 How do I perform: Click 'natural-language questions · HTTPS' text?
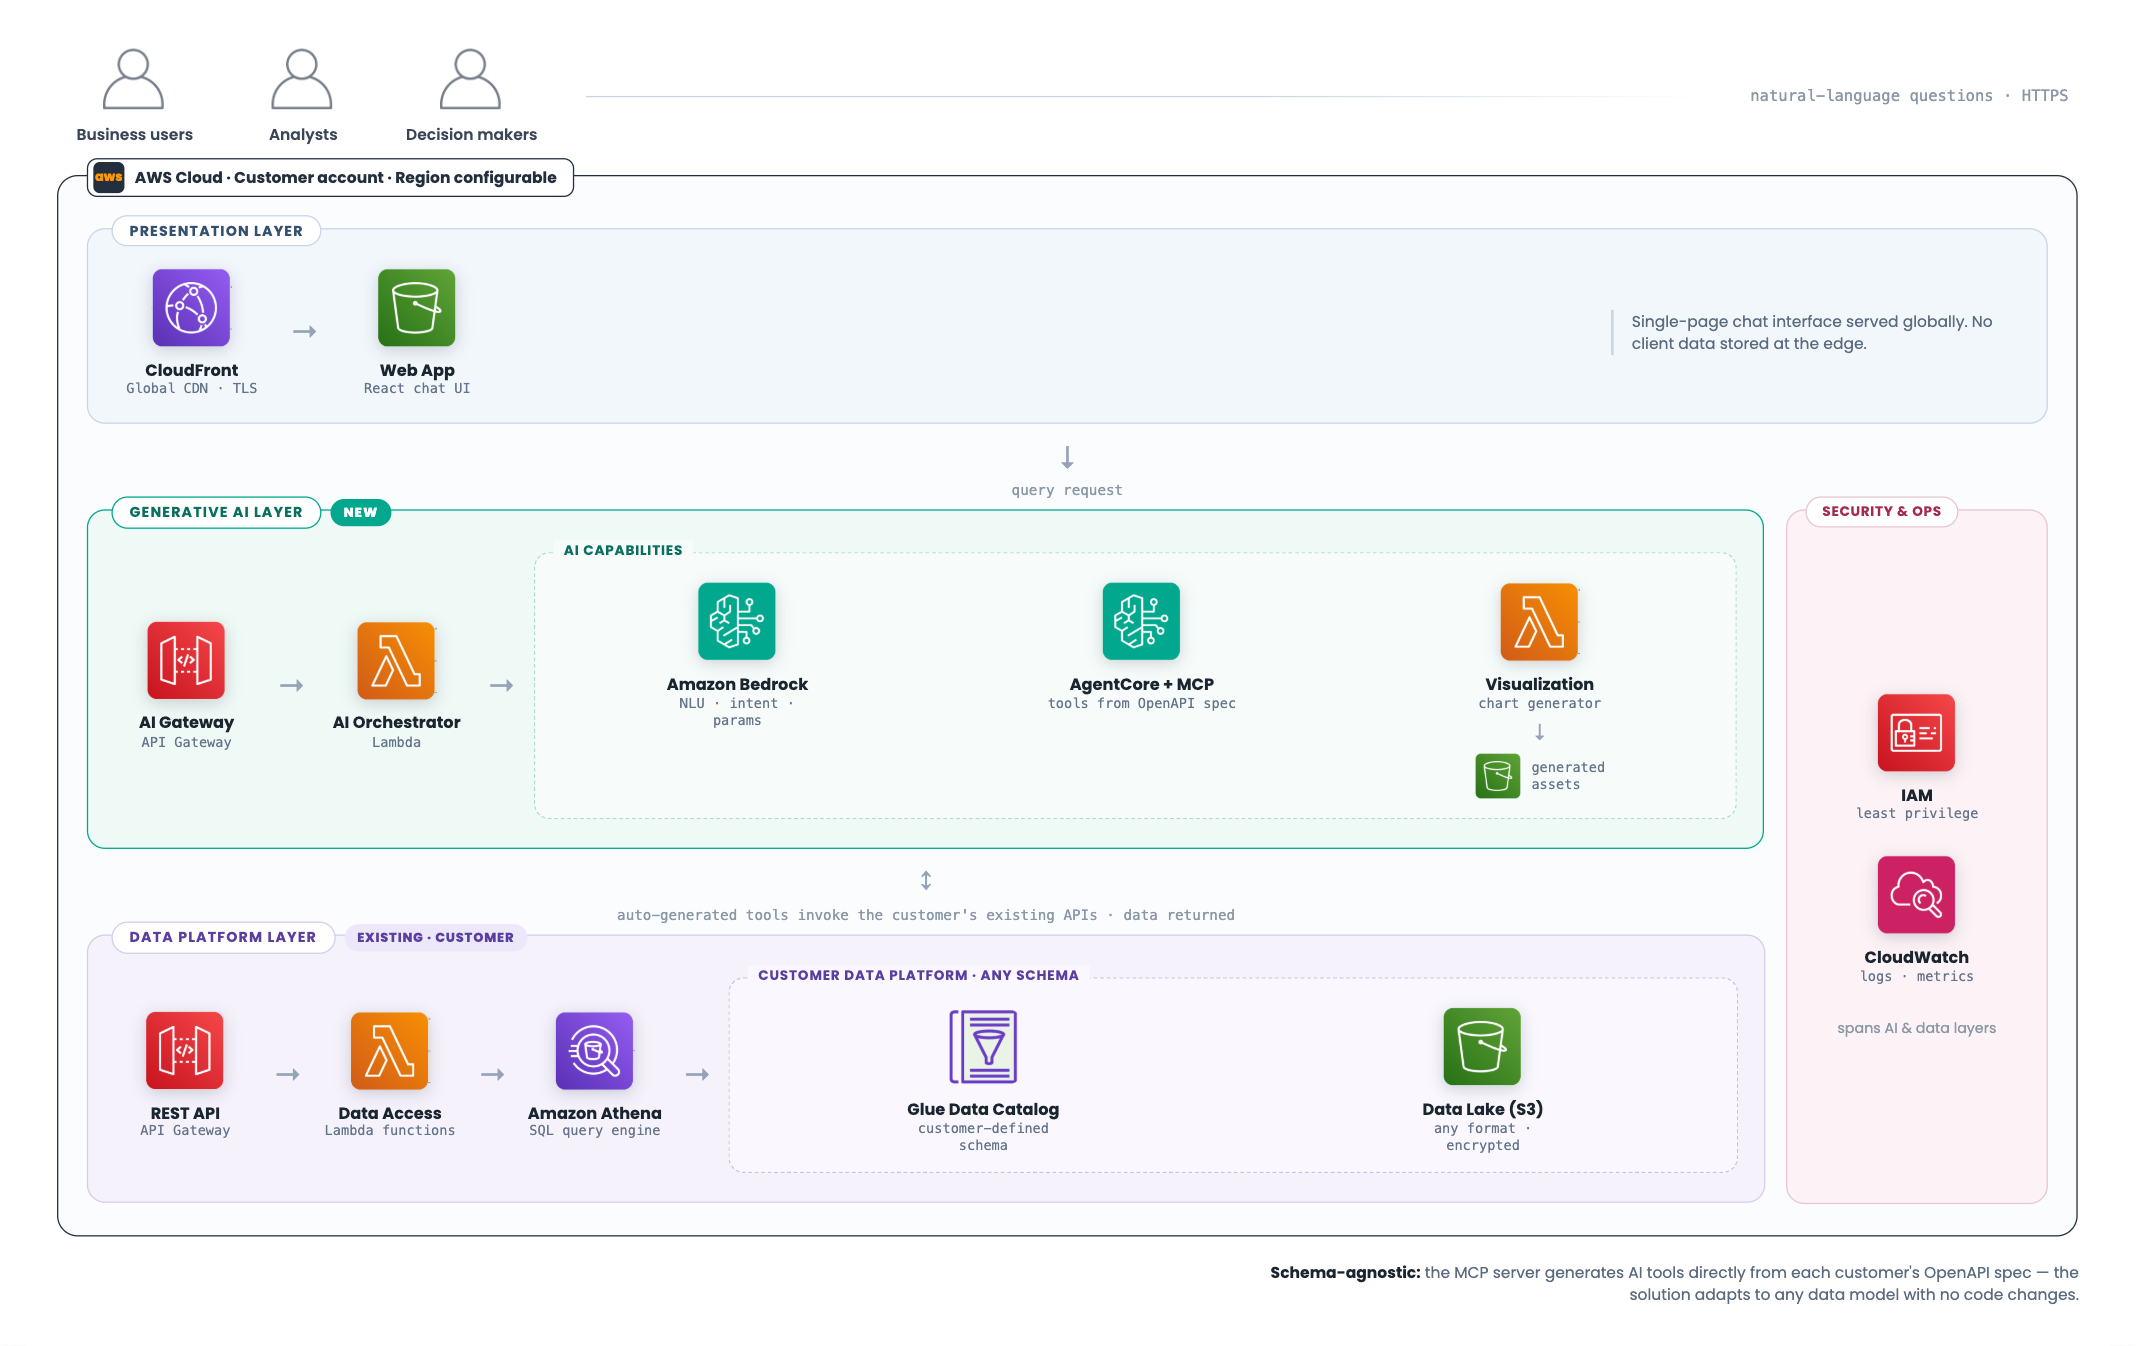[1909, 95]
